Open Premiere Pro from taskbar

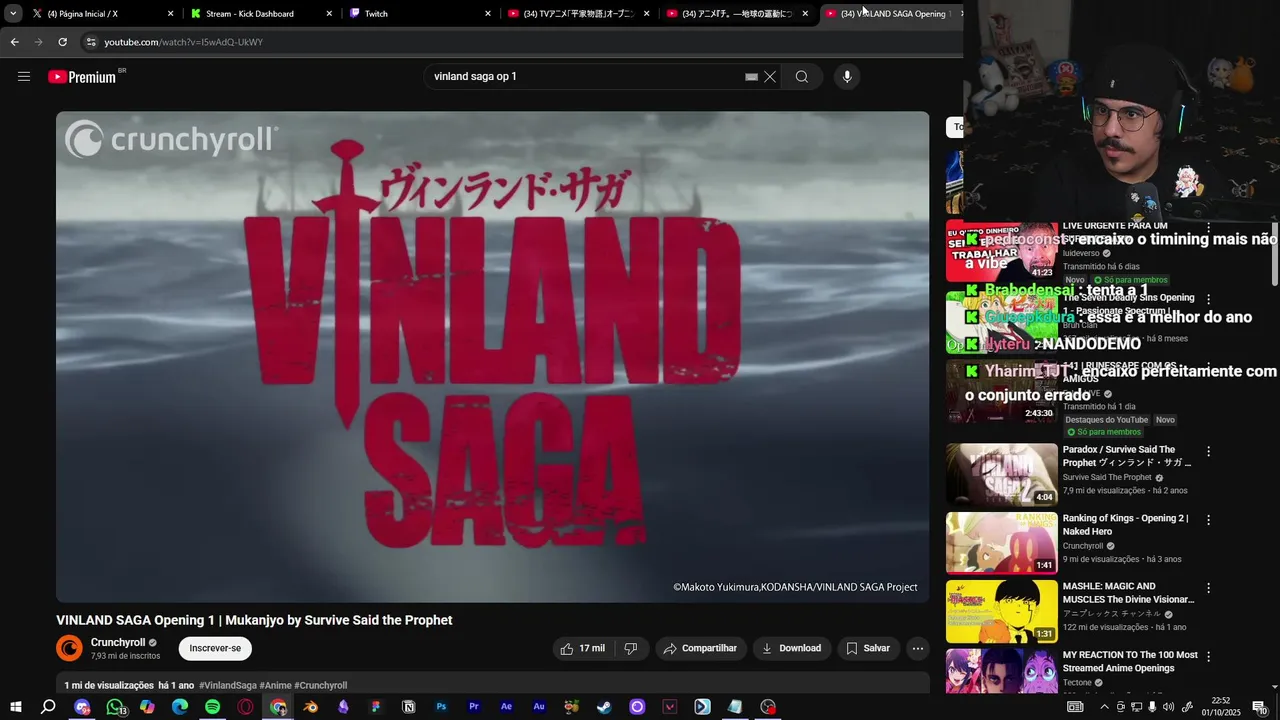tap(474, 707)
